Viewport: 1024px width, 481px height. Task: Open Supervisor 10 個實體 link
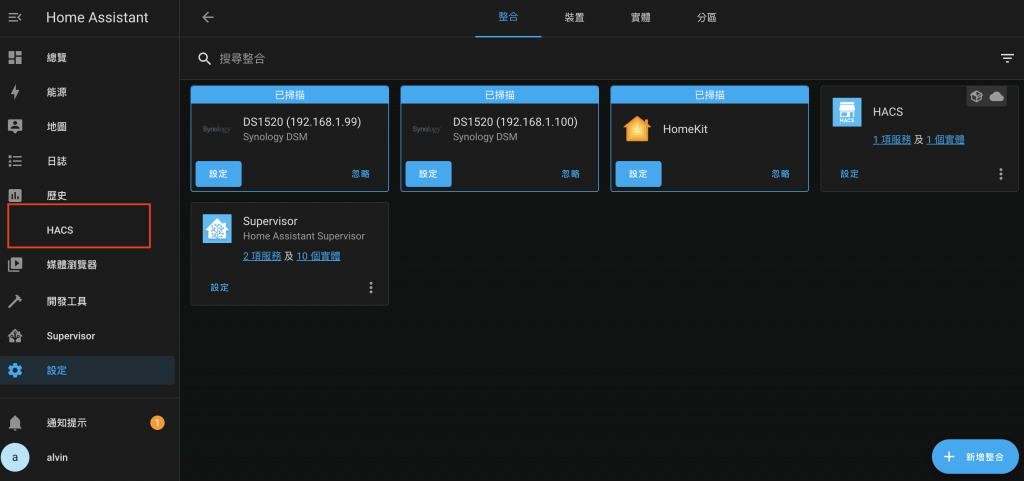point(318,256)
